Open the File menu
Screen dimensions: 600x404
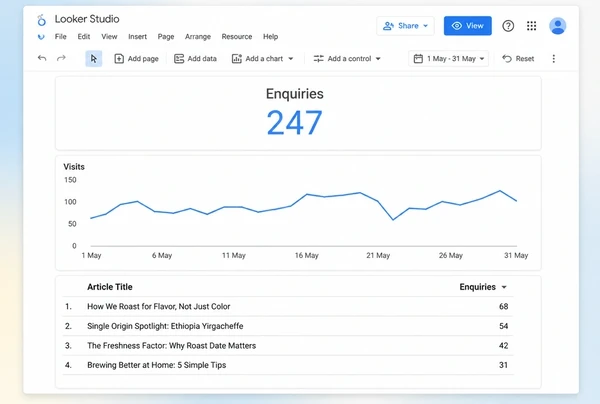60,37
